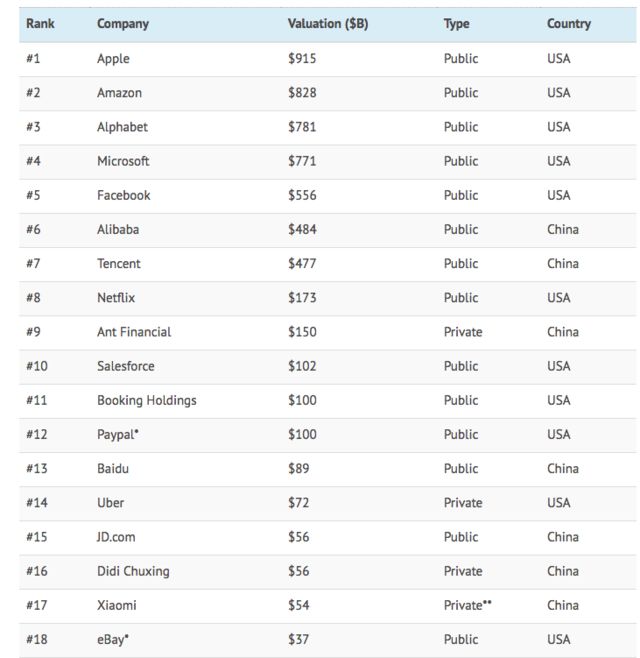Image resolution: width=640 pixels, height=658 pixels.
Task: Select the Booking Holdings company name
Action: pyautogui.click(x=147, y=400)
